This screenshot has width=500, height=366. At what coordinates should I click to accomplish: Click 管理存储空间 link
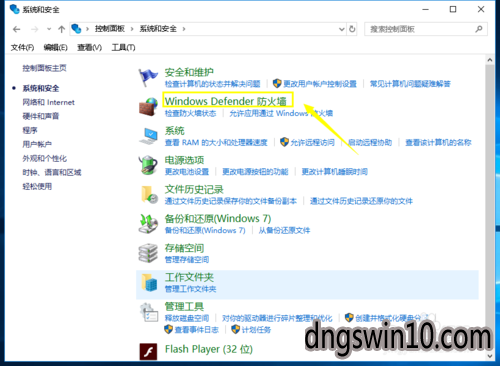187,260
